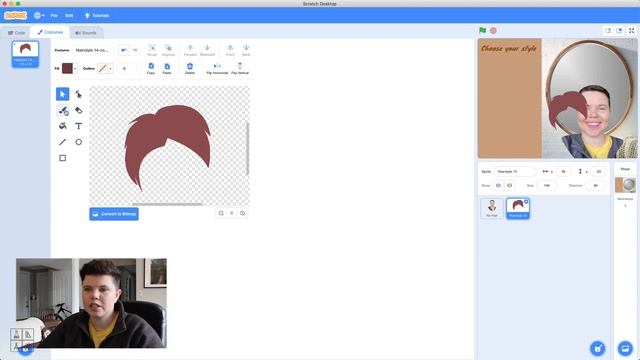Paste the copied shape
Image resolution: width=640 pixels, height=360 pixels.
167,68
